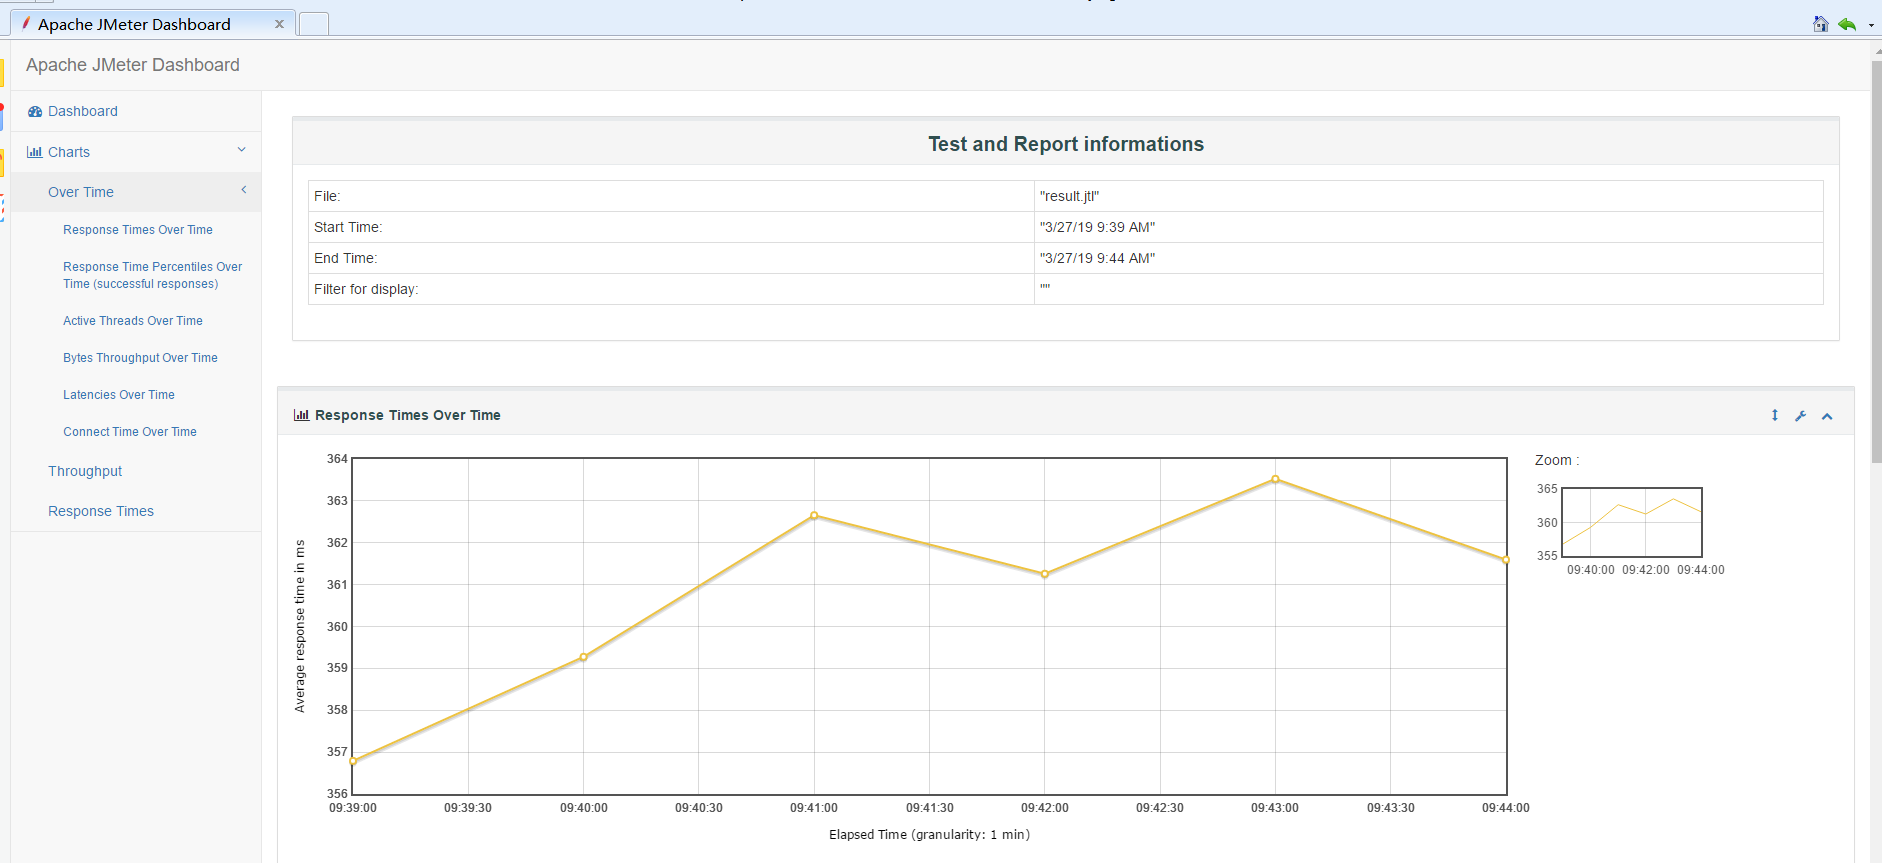Click the "result.jtl" file value cell
Screen dimensions: 1882x863
(x=1429, y=196)
